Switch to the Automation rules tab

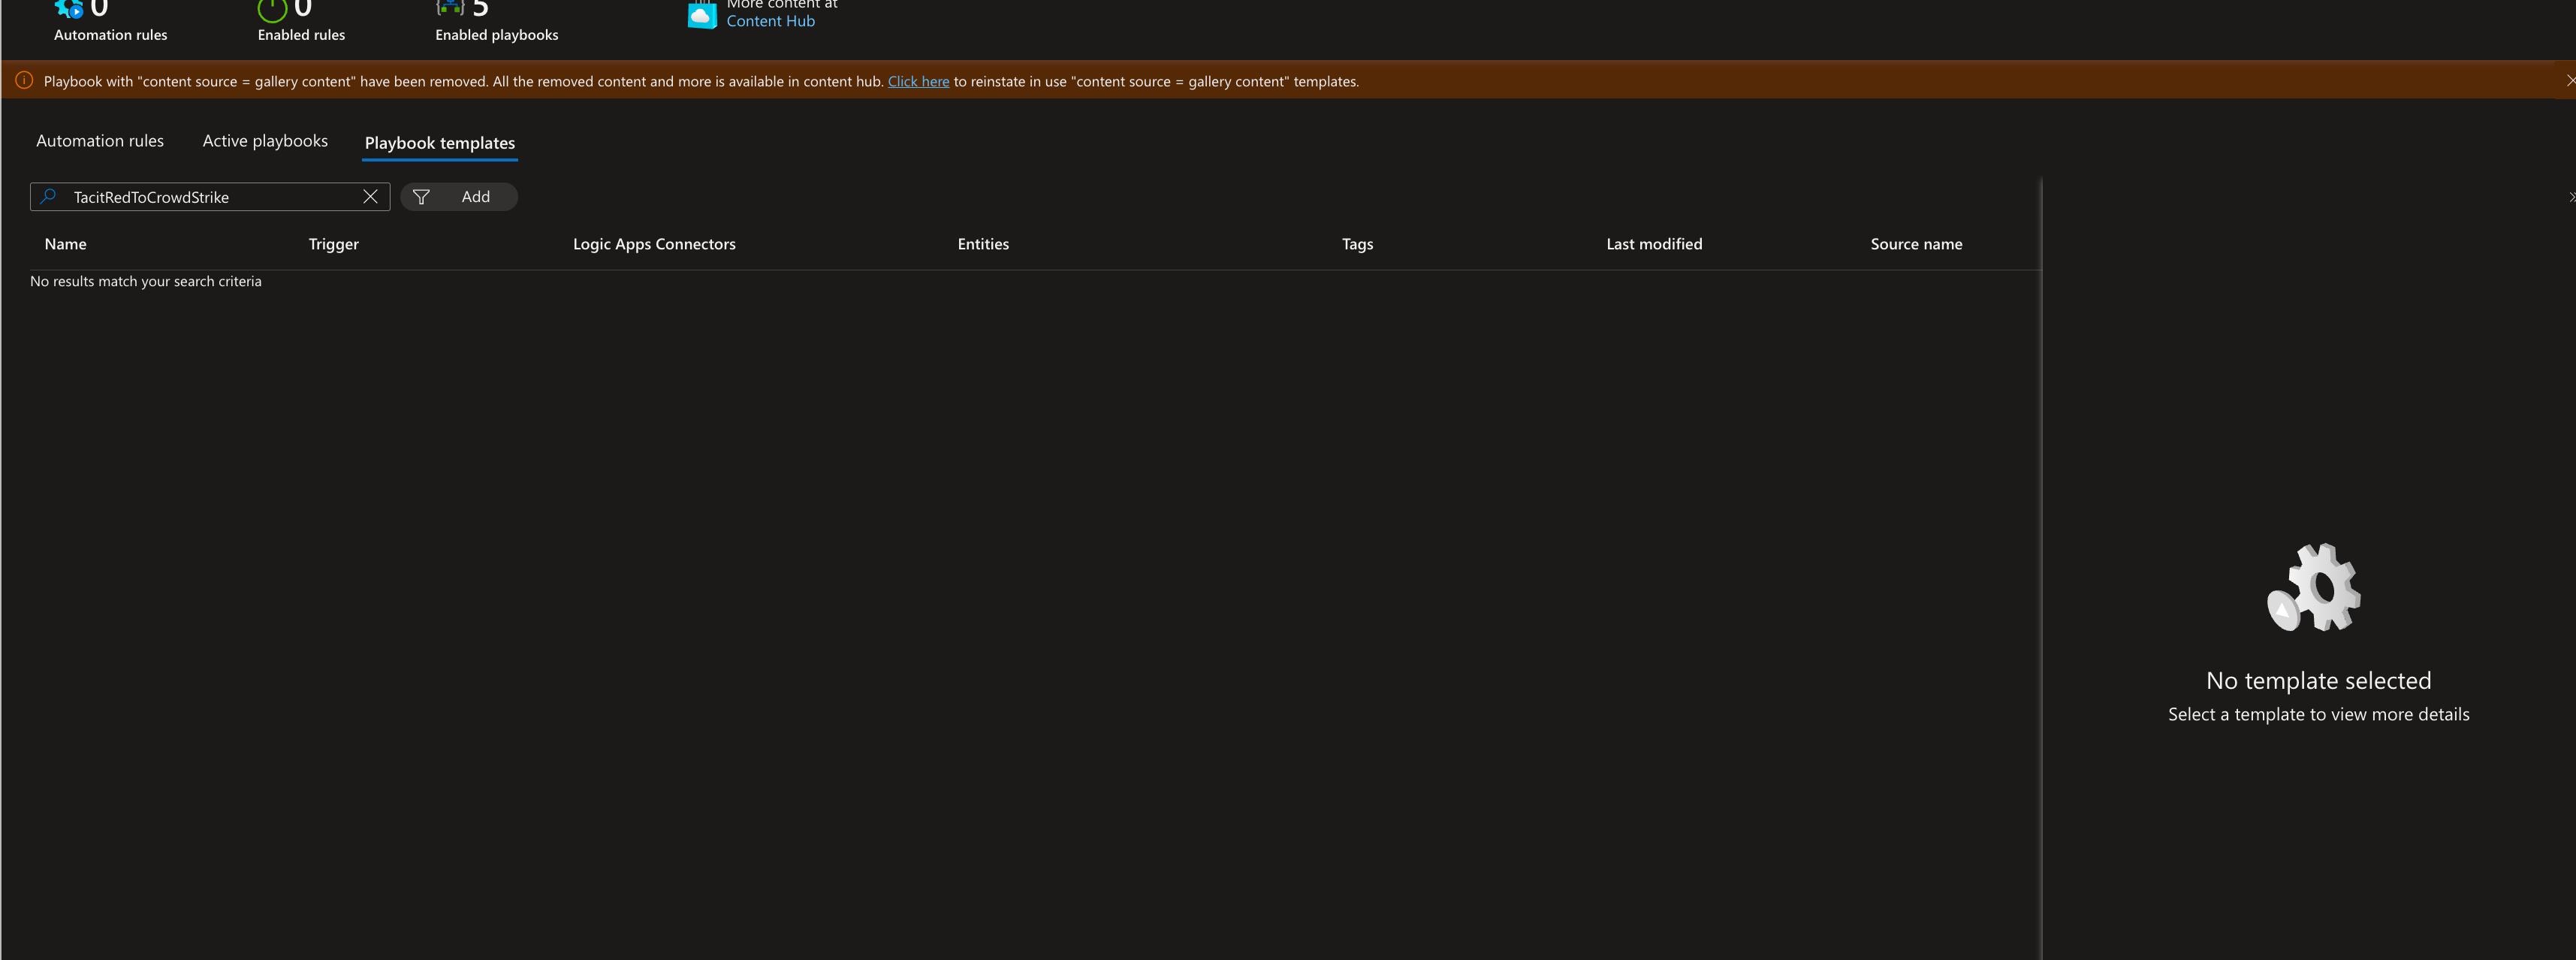99,141
